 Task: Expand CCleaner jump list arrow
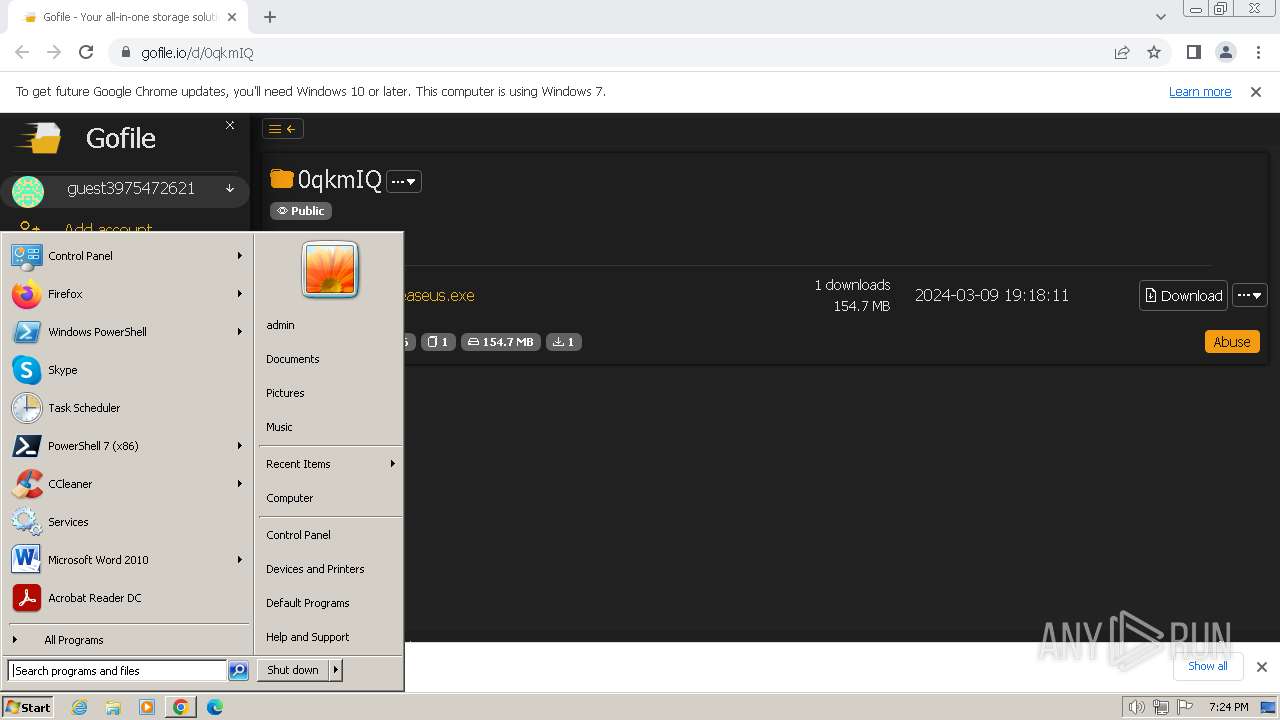[240, 484]
